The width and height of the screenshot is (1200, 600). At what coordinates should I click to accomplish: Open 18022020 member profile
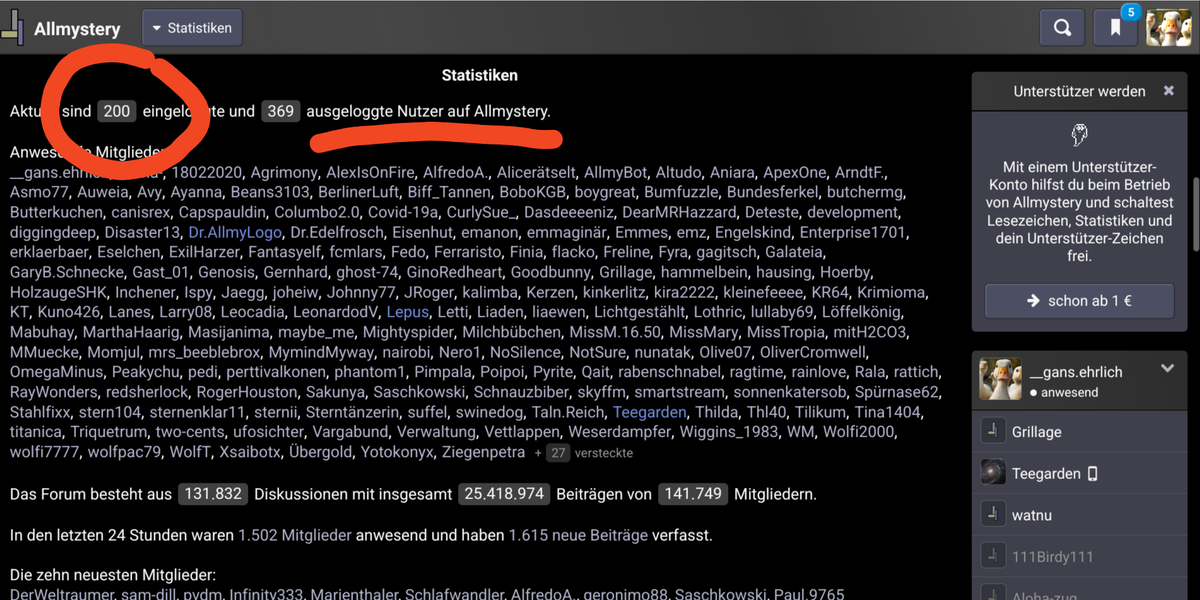pyautogui.click(x=206, y=172)
